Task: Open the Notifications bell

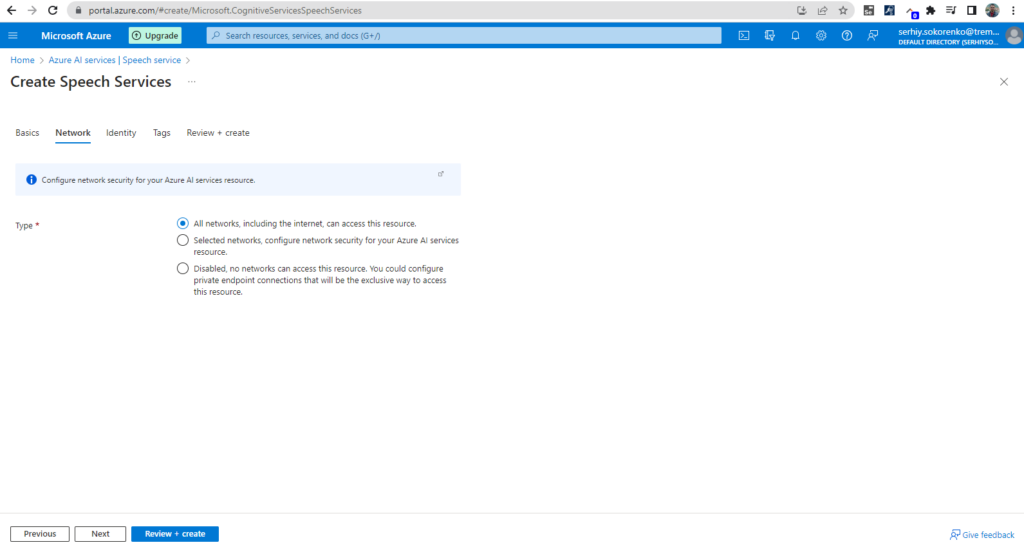Action: pyautogui.click(x=795, y=35)
